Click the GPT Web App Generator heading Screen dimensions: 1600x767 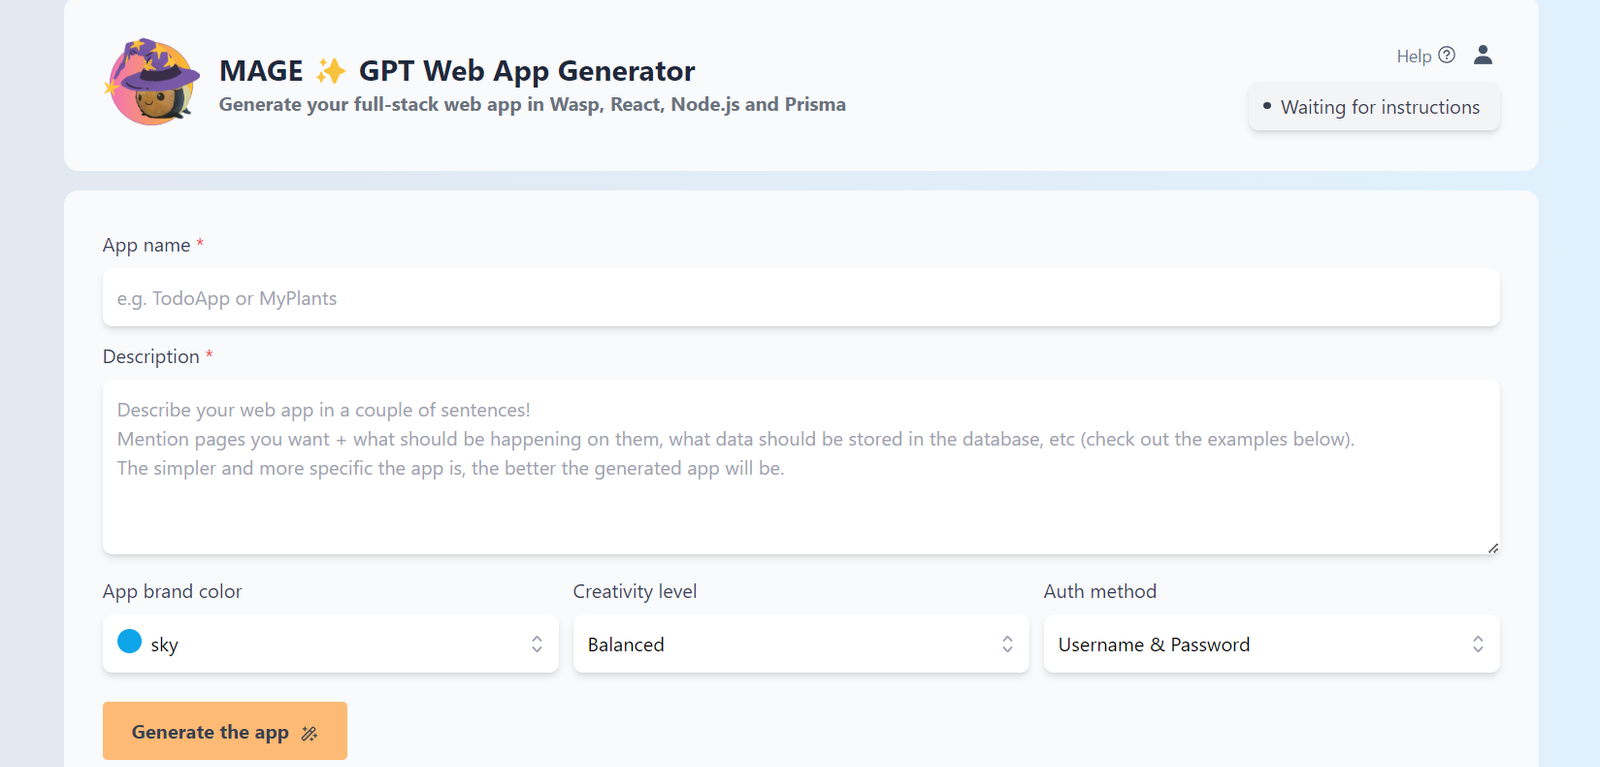[x=527, y=71]
